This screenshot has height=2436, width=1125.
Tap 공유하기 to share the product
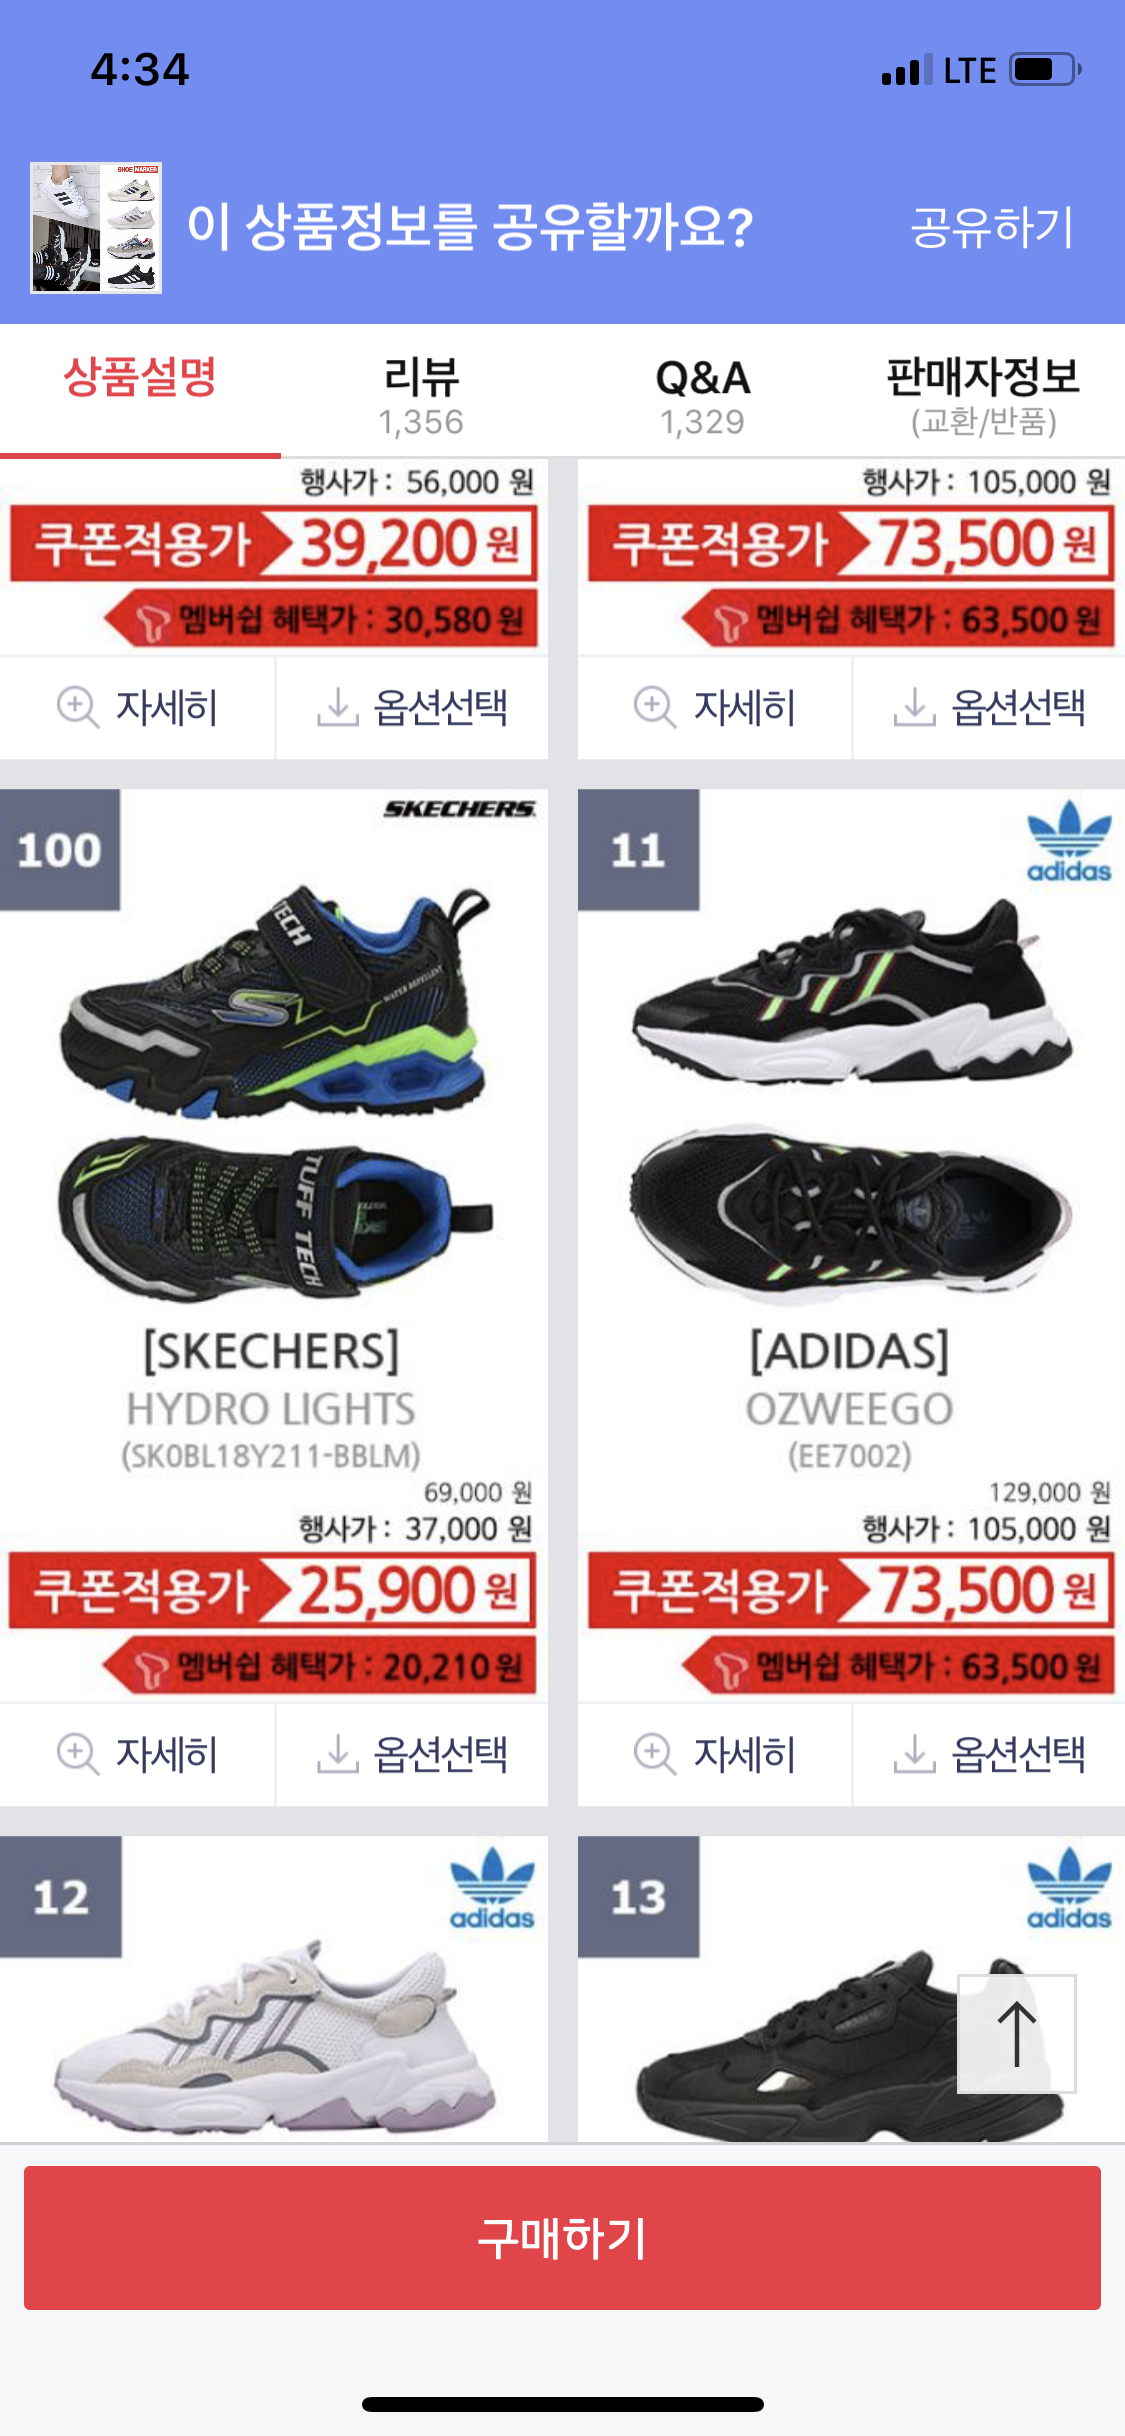point(992,227)
